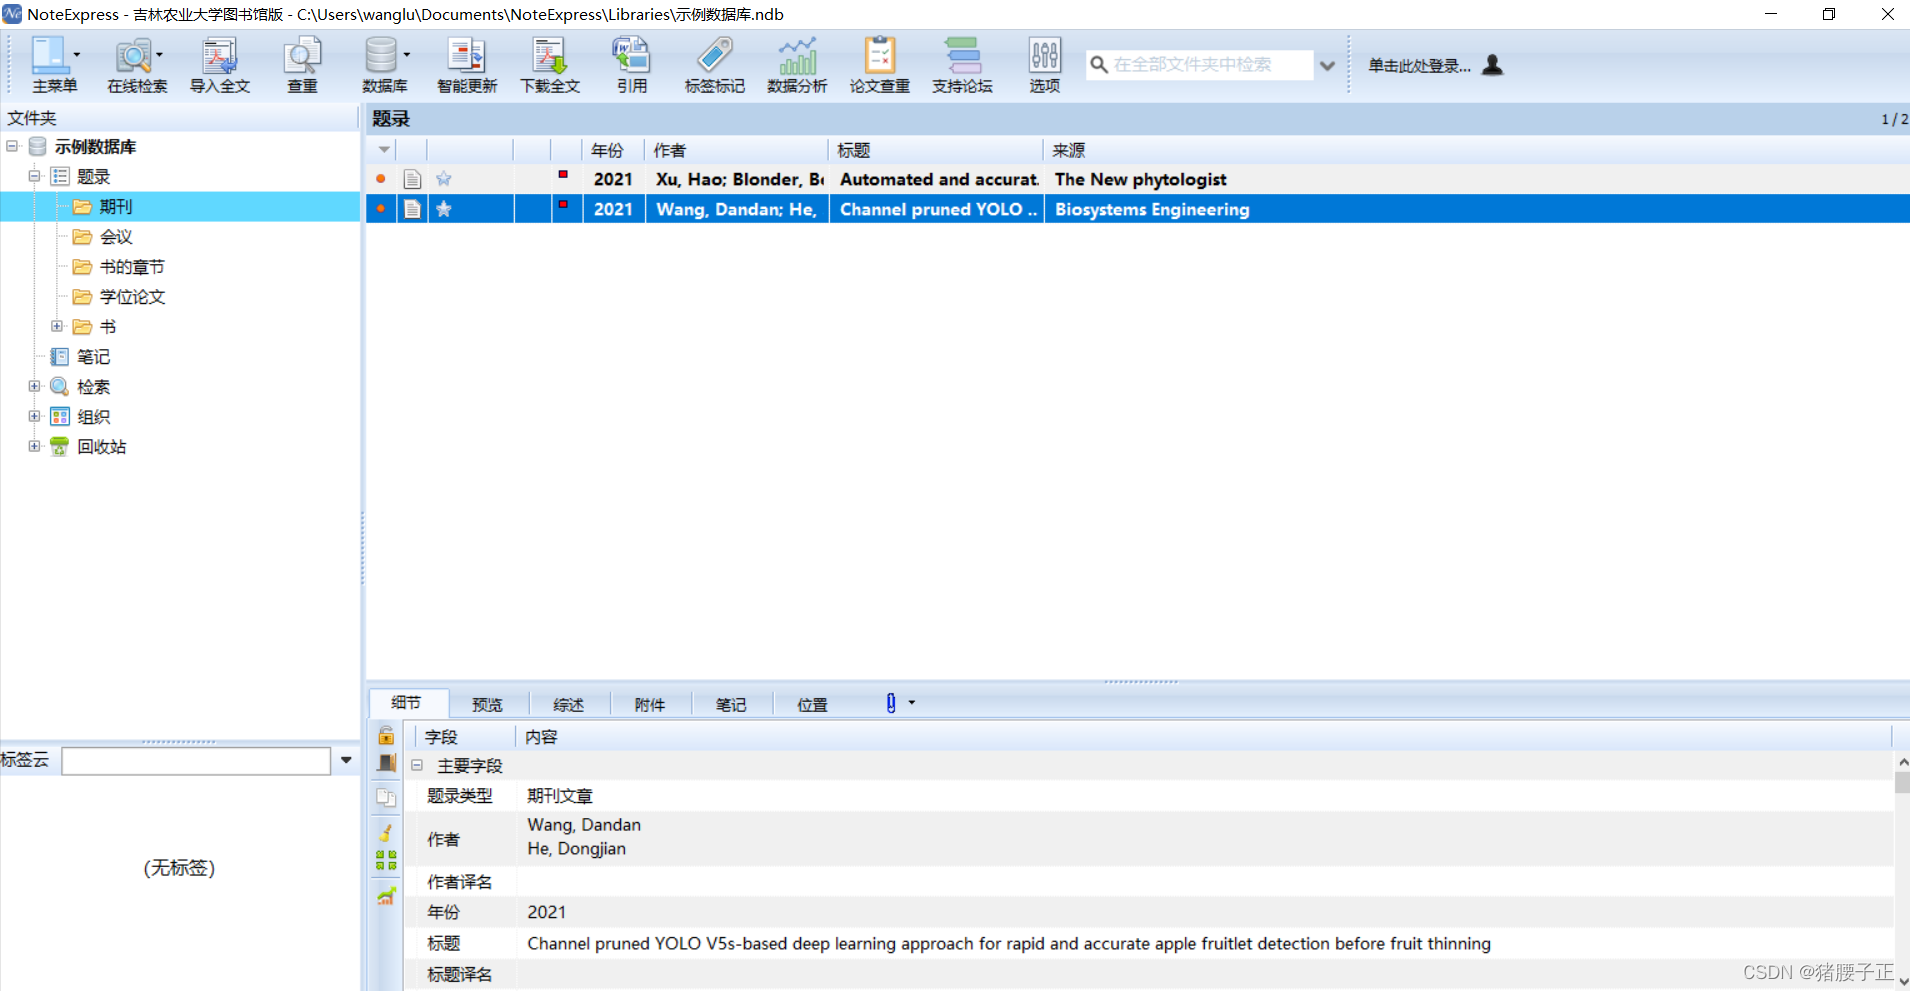Switch to the 笔记 tab
The height and width of the screenshot is (991, 1910).
[x=731, y=705]
